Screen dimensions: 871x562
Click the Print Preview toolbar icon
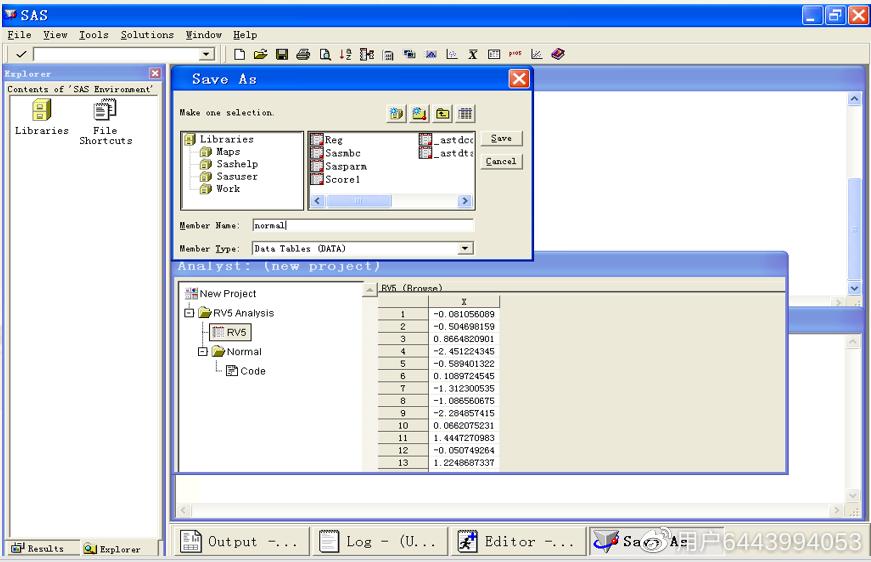324,54
